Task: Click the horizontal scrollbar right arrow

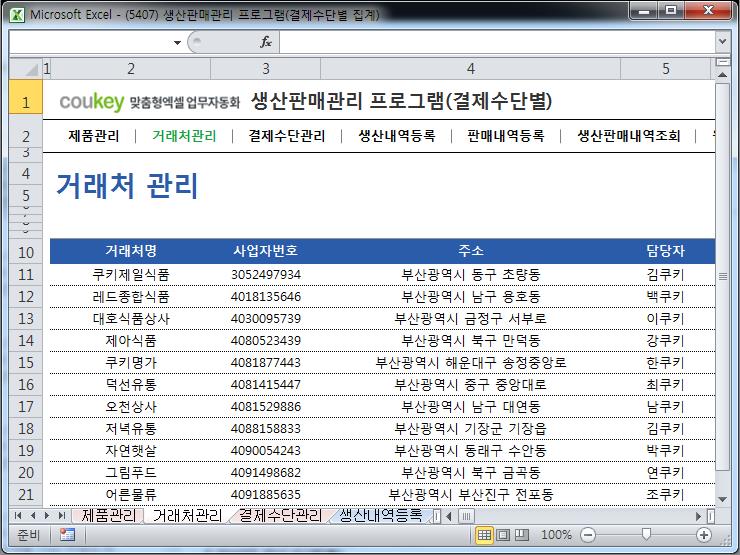Action: [699, 516]
